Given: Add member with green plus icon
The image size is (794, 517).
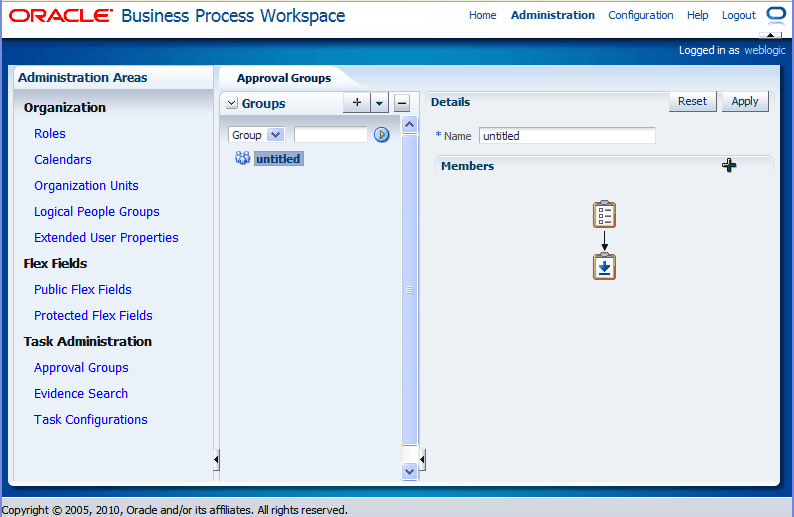Looking at the screenshot, I should [729, 165].
